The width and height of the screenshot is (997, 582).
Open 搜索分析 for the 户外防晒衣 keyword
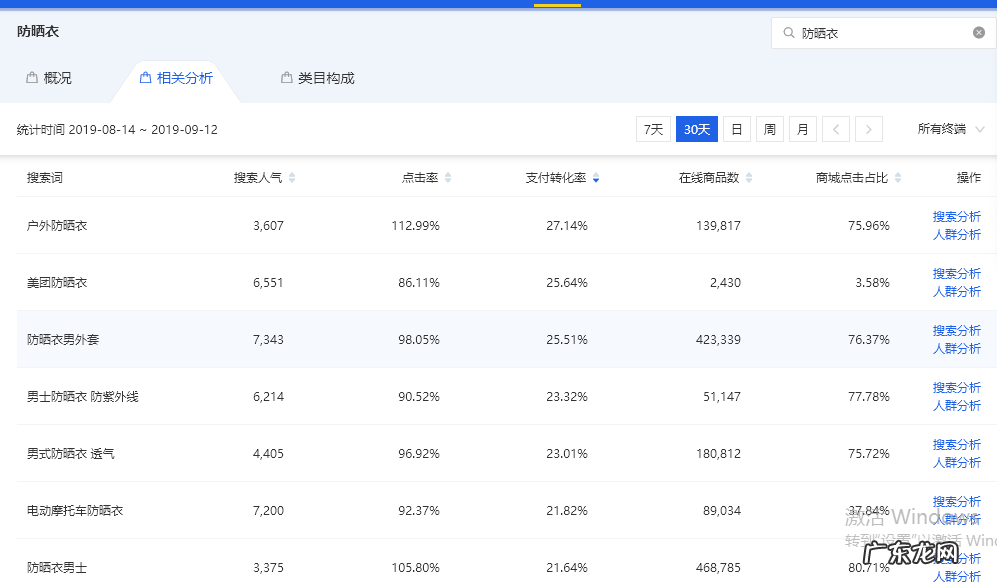pos(956,216)
